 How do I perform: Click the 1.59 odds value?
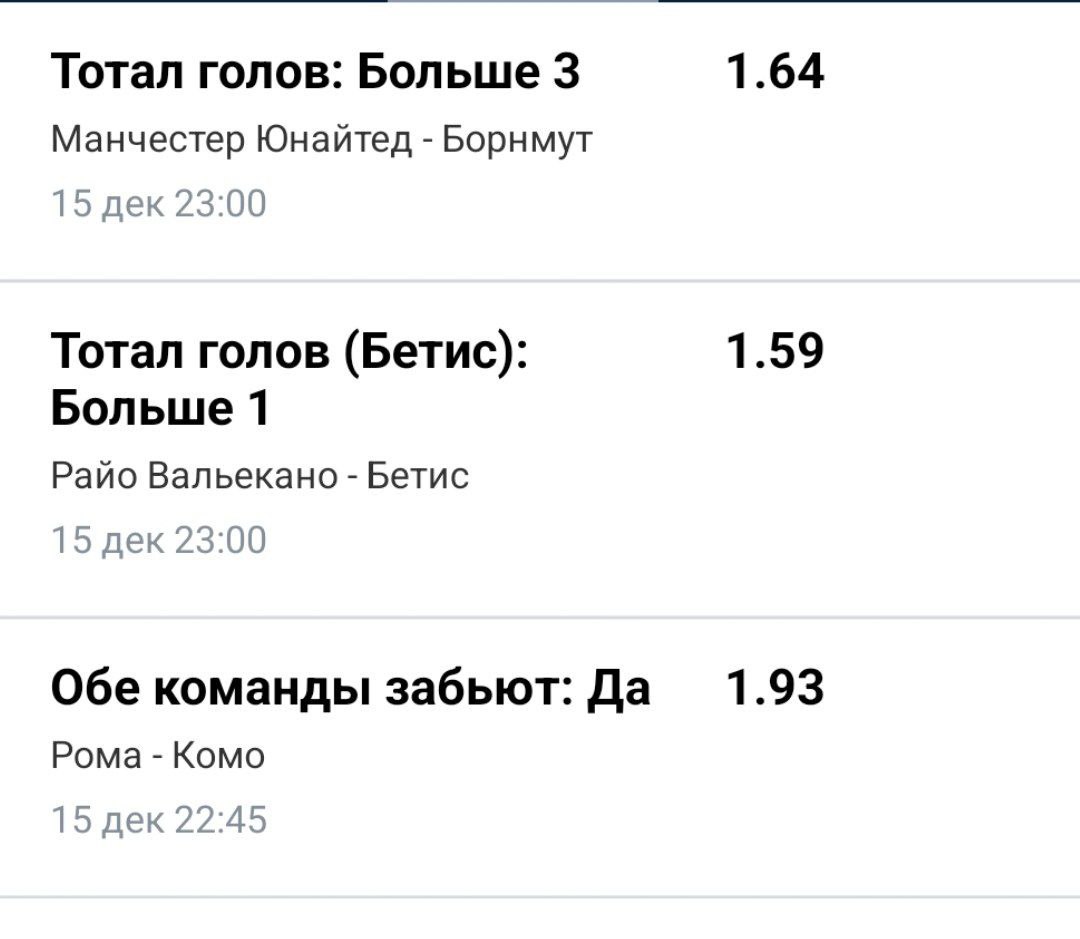coord(775,352)
